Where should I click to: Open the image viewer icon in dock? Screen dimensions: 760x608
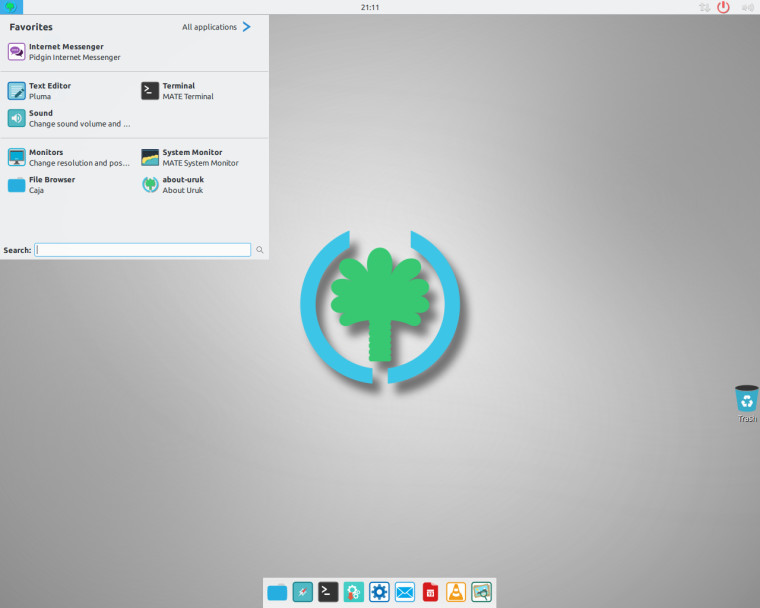481,592
